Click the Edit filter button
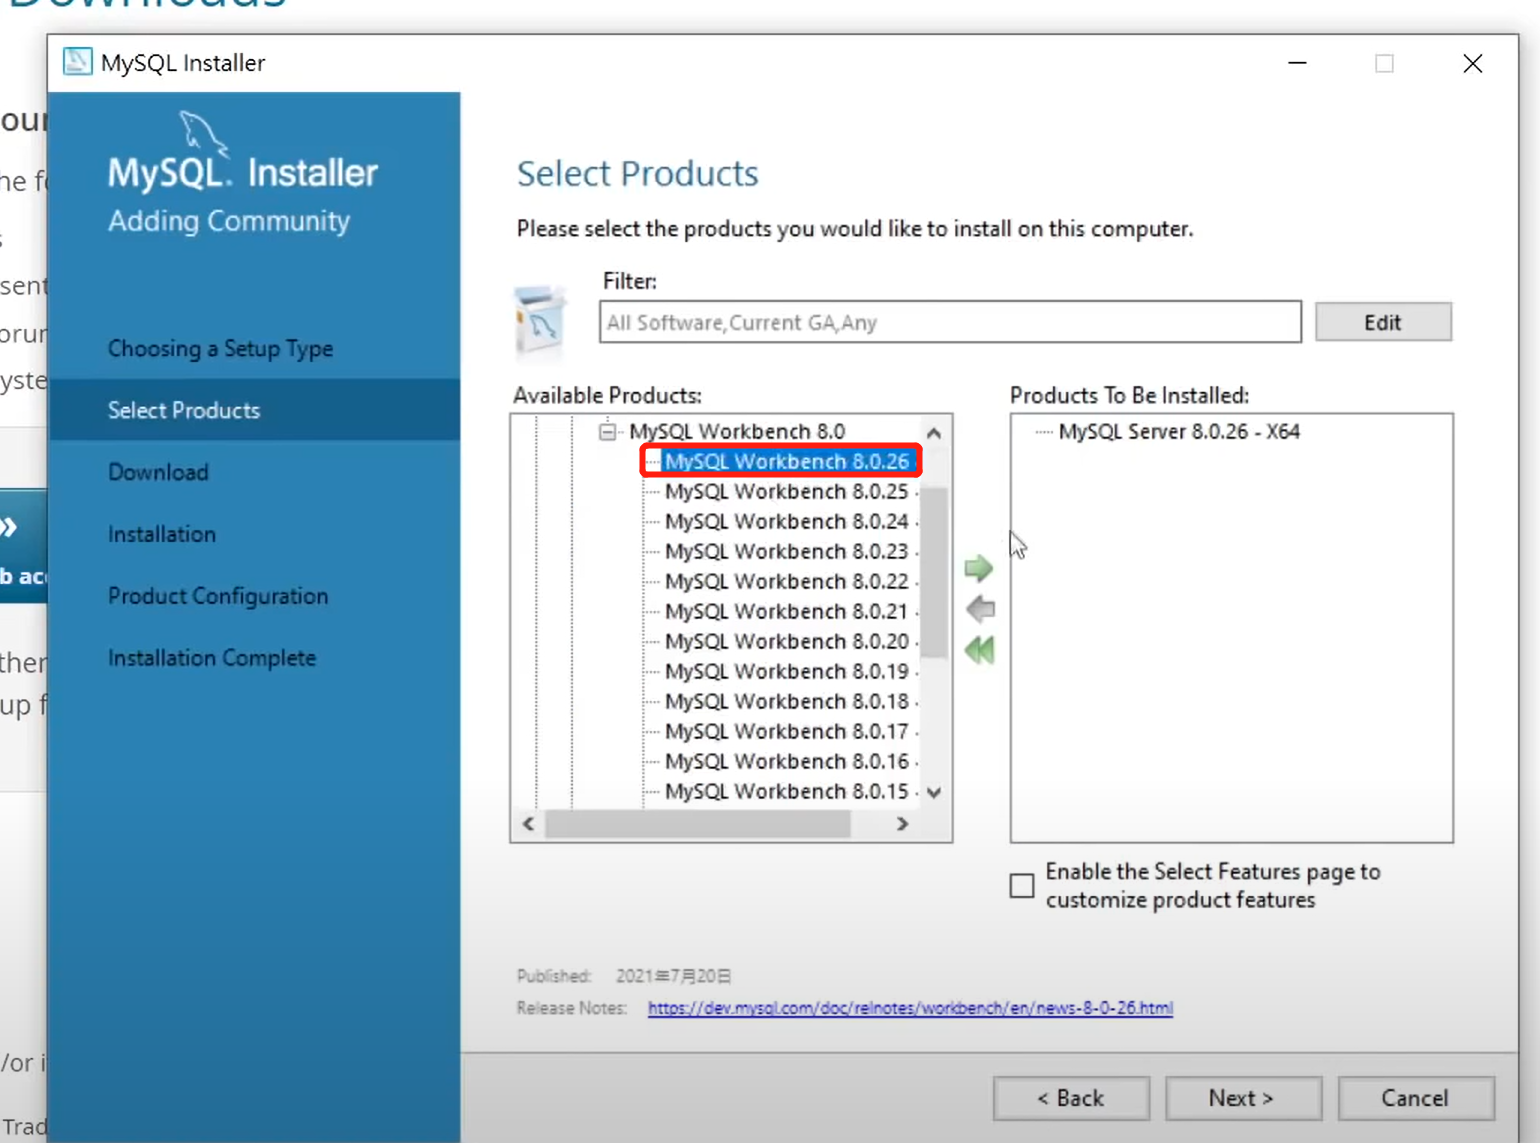The width and height of the screenshot is (1540, 1143). 1383,322
